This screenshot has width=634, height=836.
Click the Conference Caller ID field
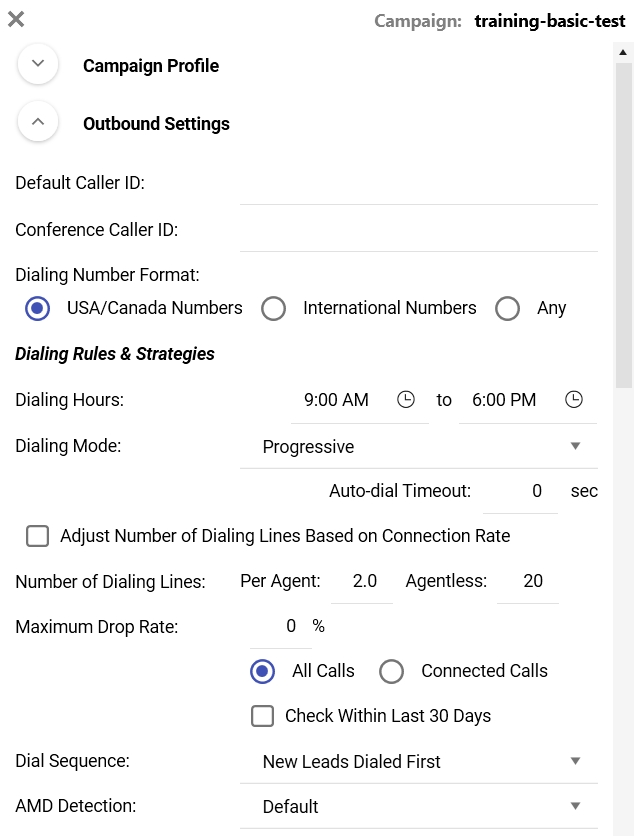click(419, 231)
